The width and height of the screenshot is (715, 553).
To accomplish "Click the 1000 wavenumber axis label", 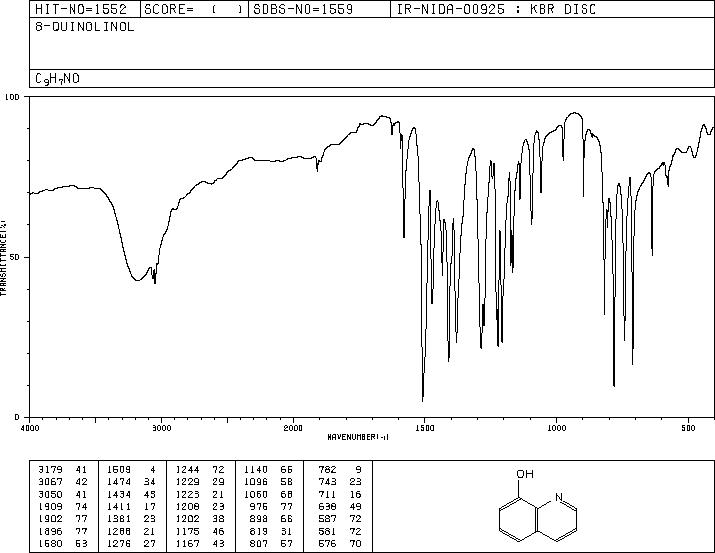I will (x=556, y=428).
